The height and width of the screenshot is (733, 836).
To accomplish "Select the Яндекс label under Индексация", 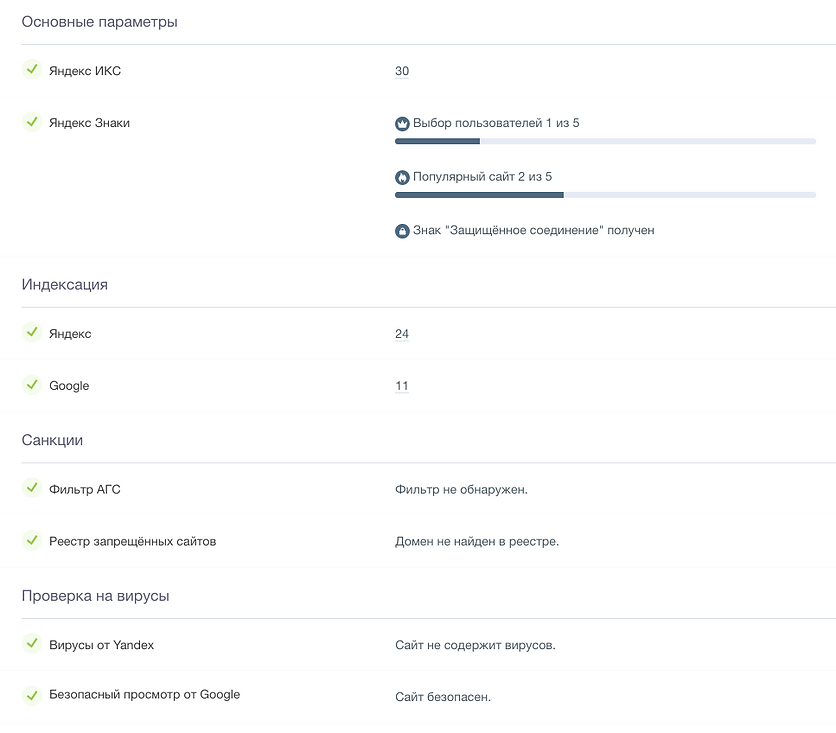I will coord(70,334).
